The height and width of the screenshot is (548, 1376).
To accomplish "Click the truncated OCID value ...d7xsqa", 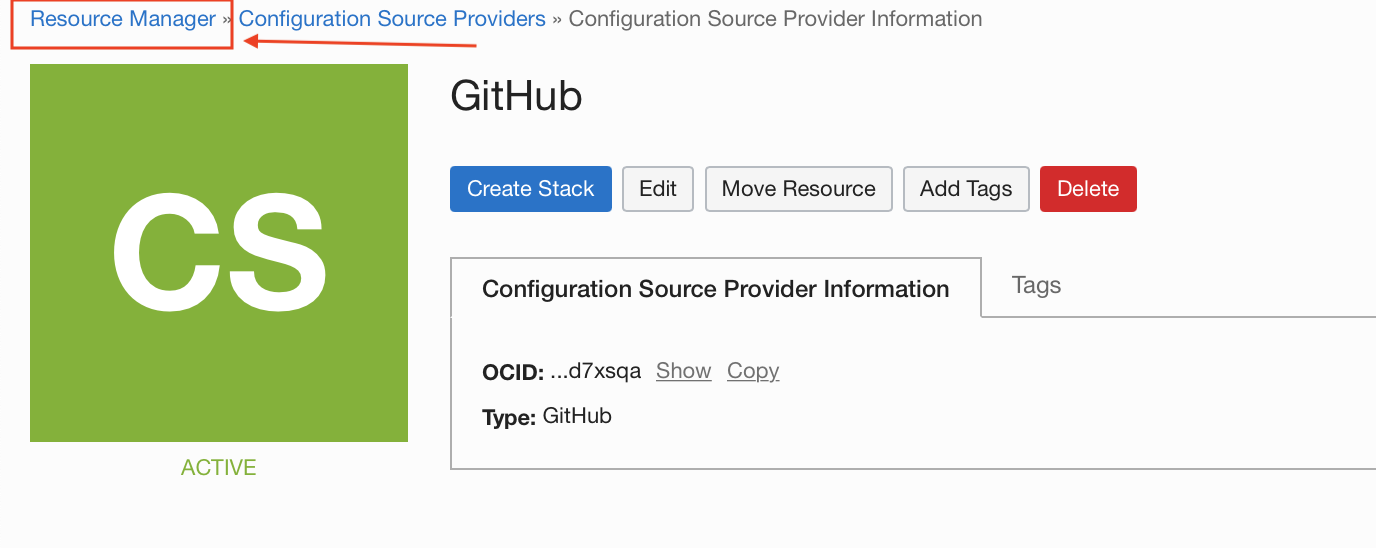I will click(x=596, y=372).
